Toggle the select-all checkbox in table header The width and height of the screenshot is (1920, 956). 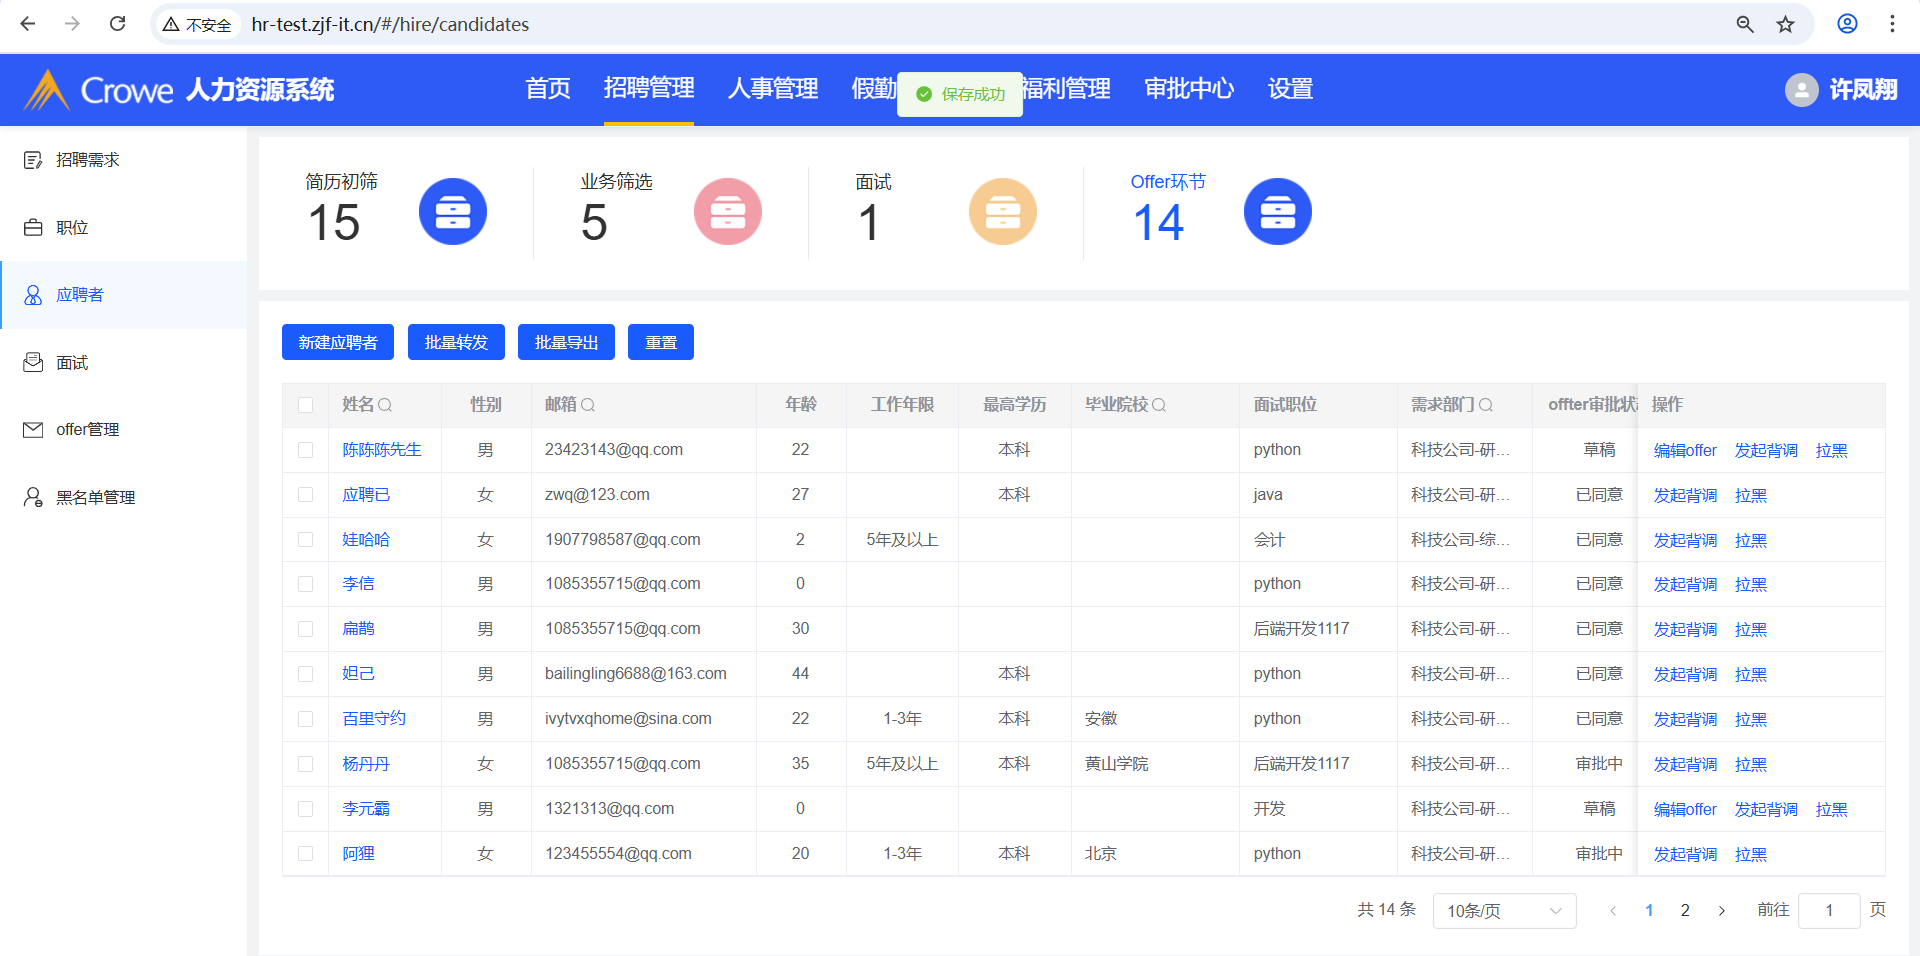tap(306, 405)
